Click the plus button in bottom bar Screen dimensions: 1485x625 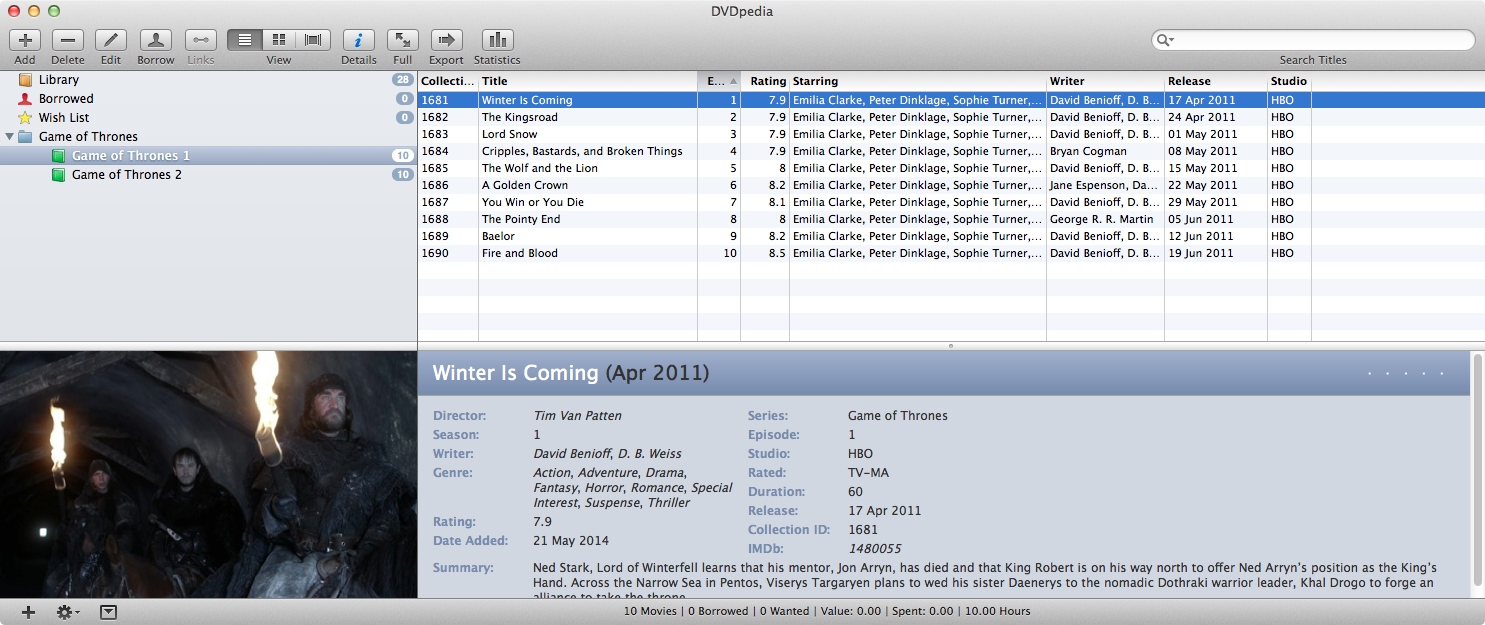click(28, 612)
